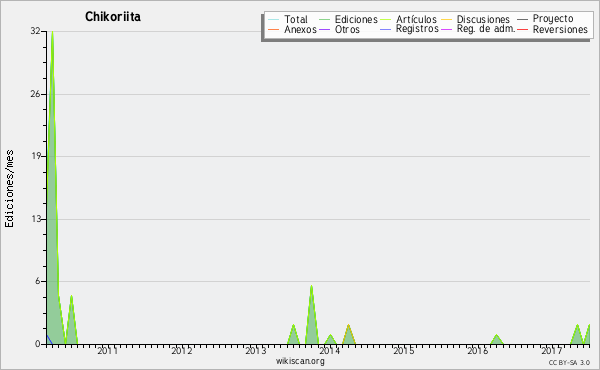This screenshot has height=370, width=600.
Task: Click the wikiscan.org caption
Action: coord(300,361)
